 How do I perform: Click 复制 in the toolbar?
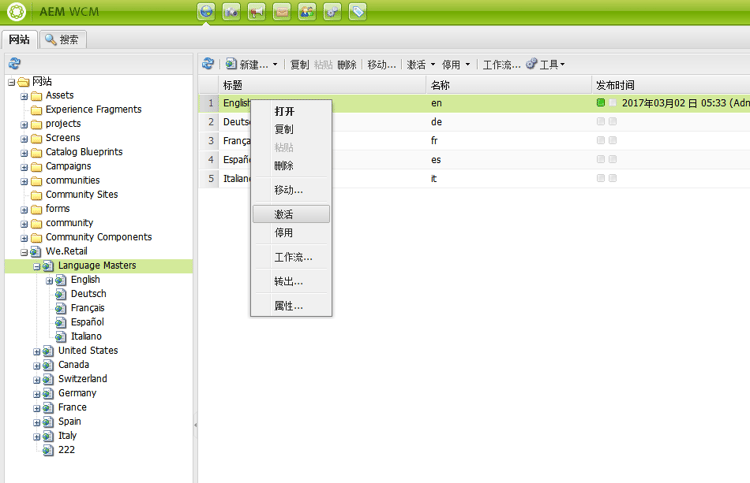299,65
